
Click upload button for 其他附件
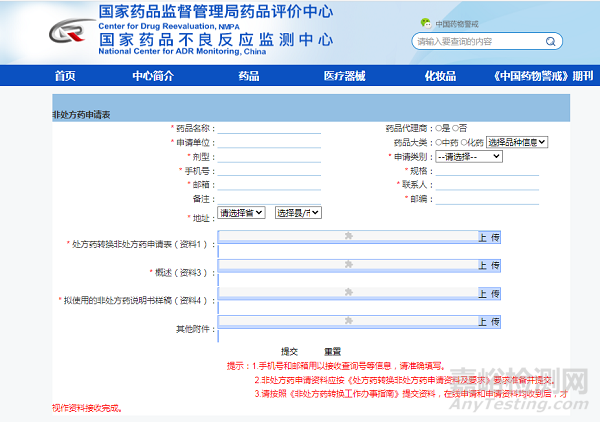tap(488, 321)
